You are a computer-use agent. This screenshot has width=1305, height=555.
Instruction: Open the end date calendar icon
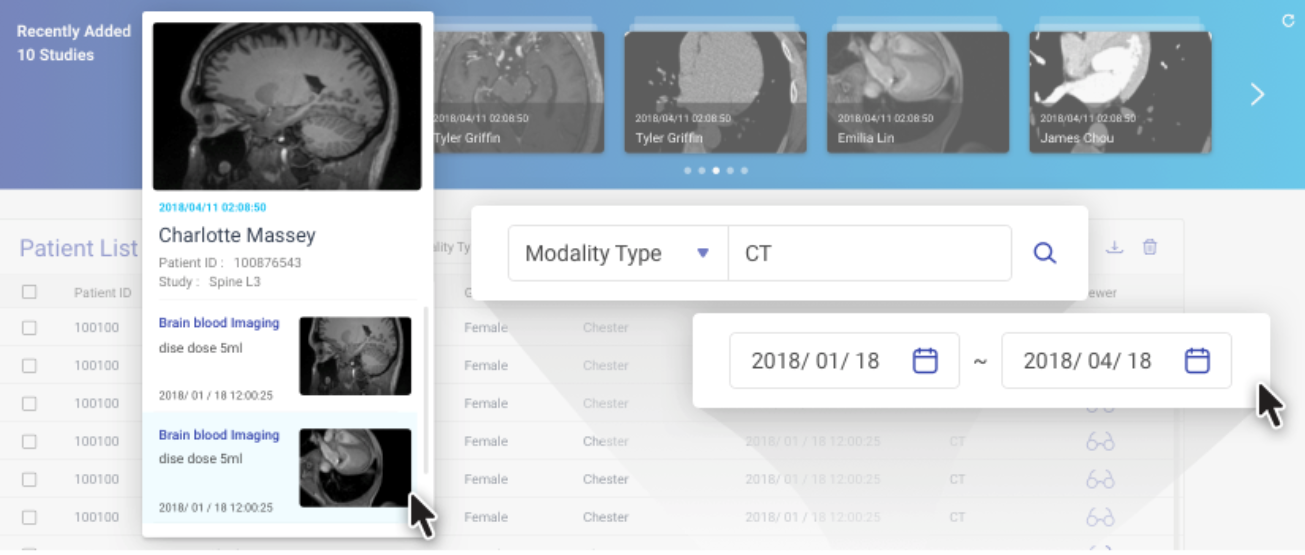click(x=1197, y=361)
